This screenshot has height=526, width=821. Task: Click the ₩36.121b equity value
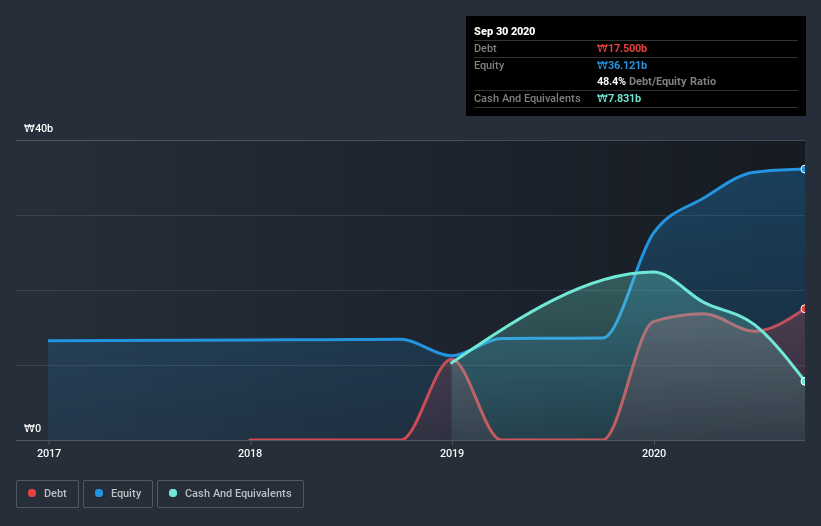[x=622, y=65]
